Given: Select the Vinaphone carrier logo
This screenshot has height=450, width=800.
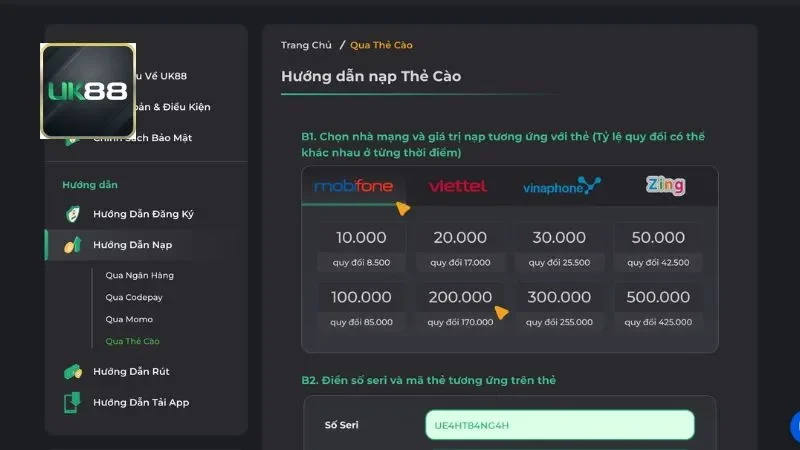Looking at the screenshot, I should tap(561, 186).
